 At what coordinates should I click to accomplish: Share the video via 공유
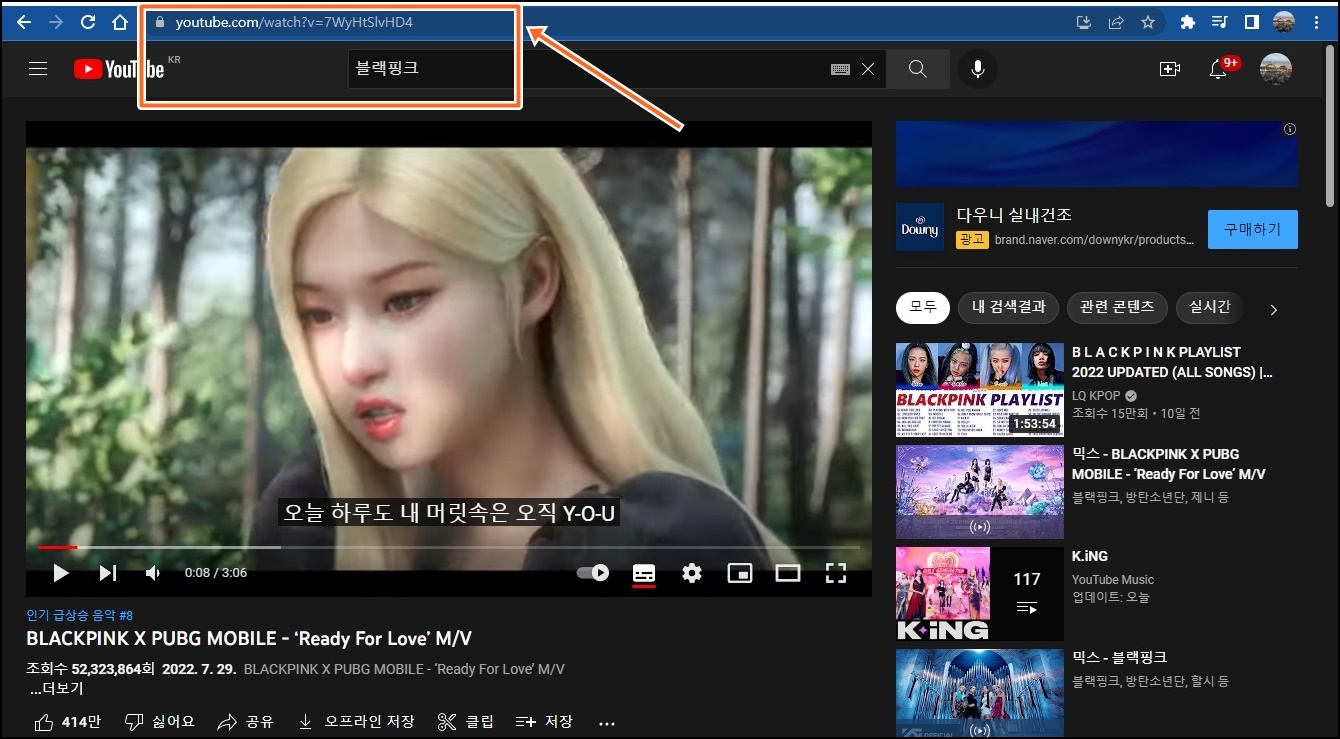coord(245,722)
